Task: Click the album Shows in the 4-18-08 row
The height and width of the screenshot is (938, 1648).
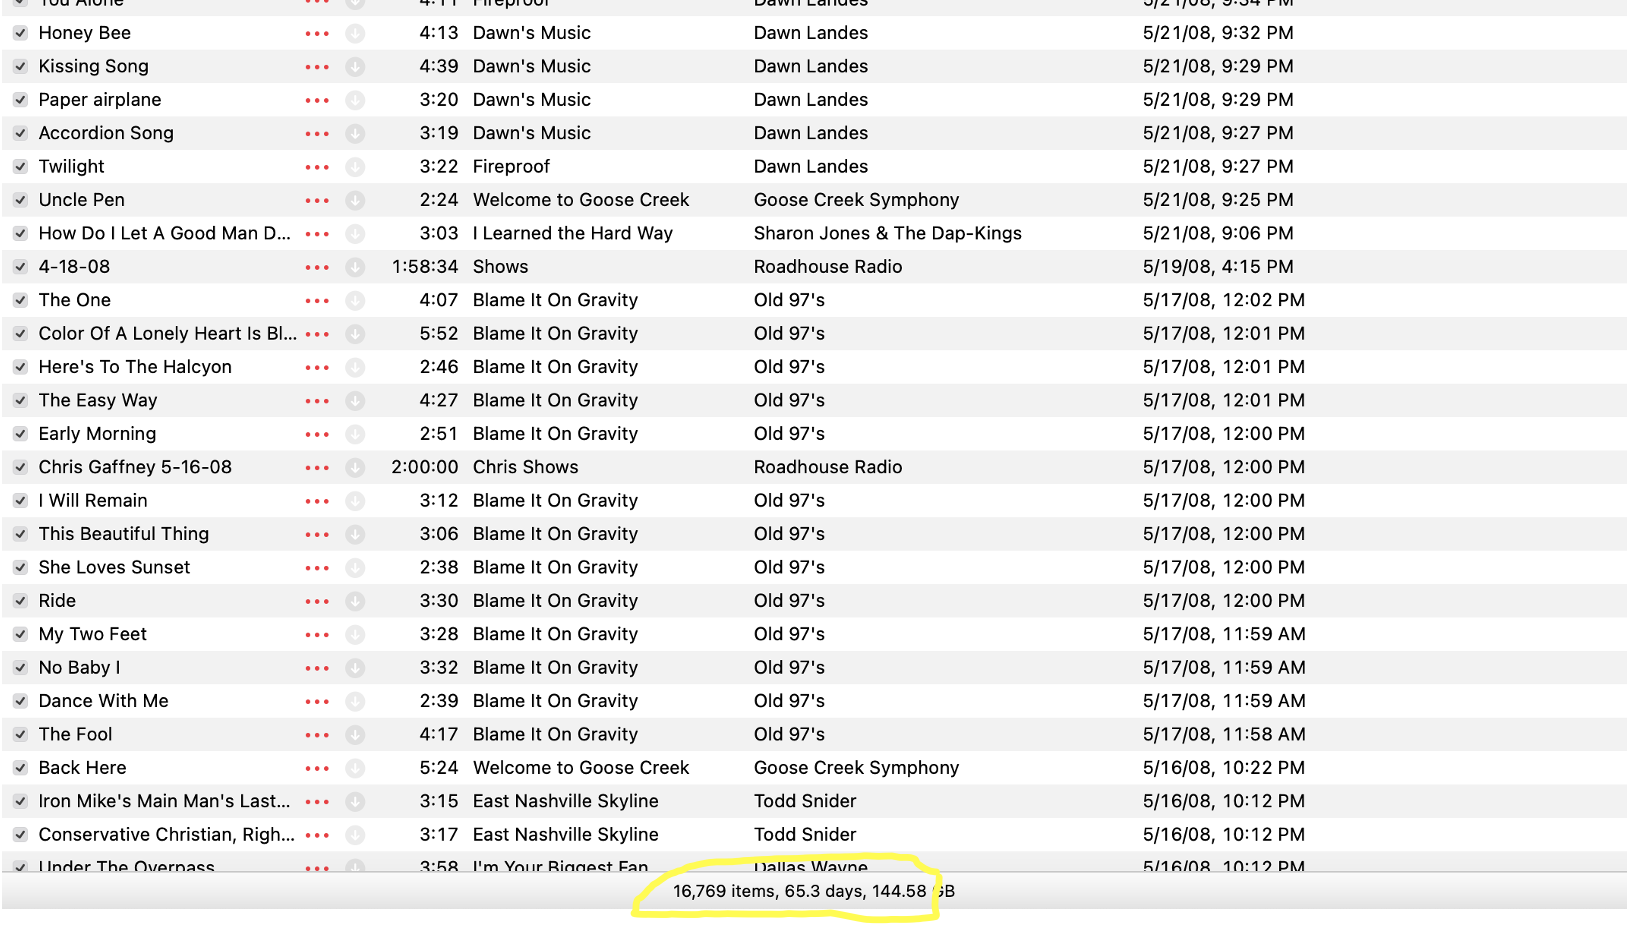Action: (x=501, y=267)
